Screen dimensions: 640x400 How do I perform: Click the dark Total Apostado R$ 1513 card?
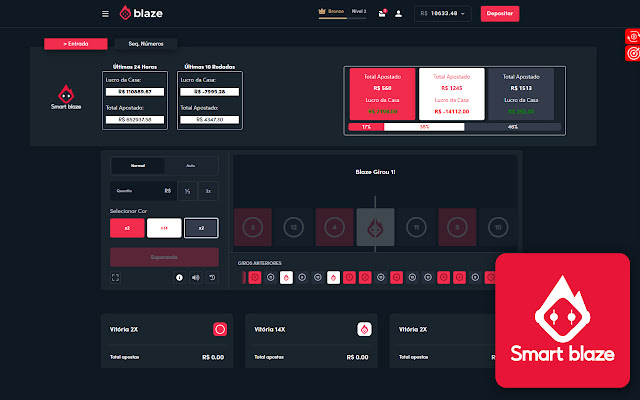521,94
